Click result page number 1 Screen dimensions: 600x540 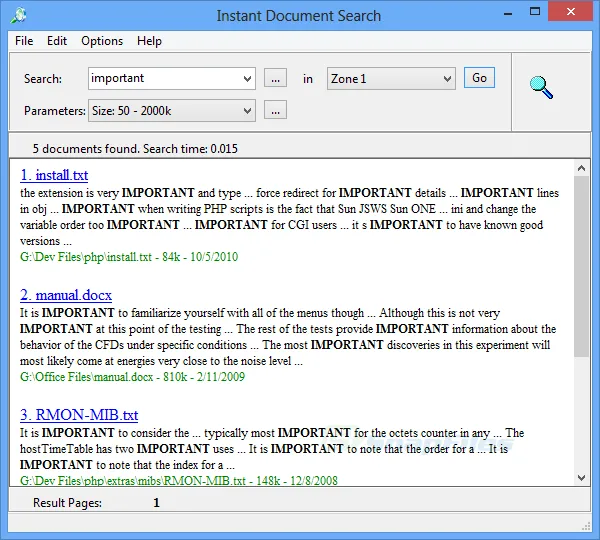click(x=156, y=502)
